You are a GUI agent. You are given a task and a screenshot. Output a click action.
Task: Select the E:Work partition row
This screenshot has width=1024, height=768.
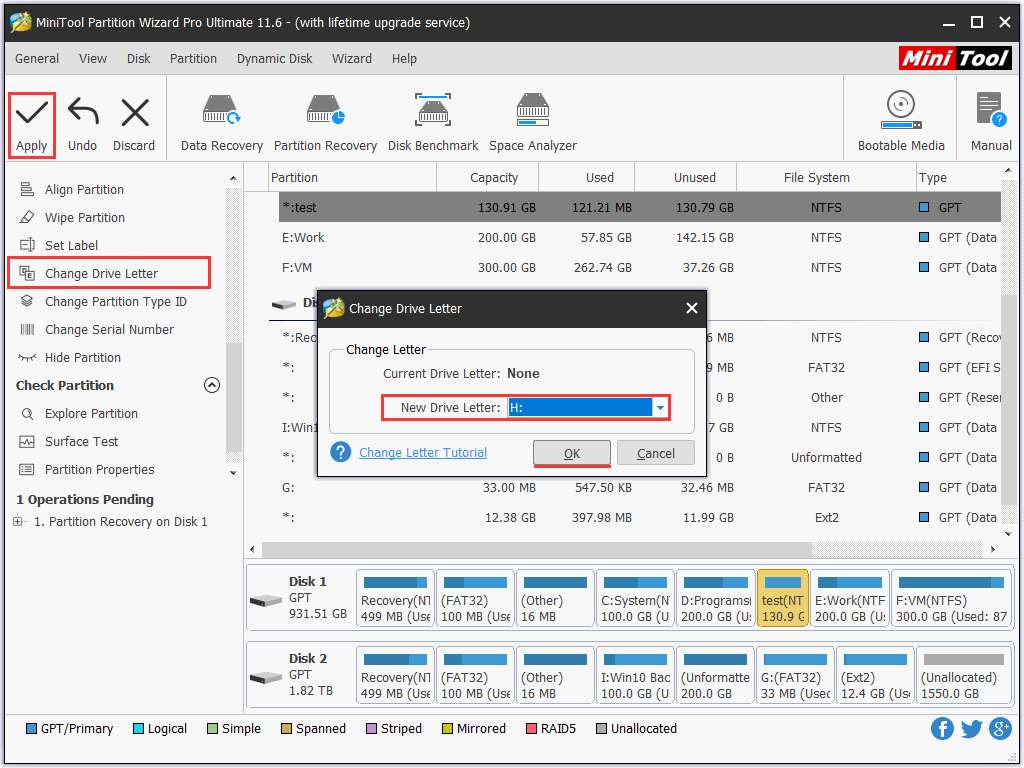[639, 238]
